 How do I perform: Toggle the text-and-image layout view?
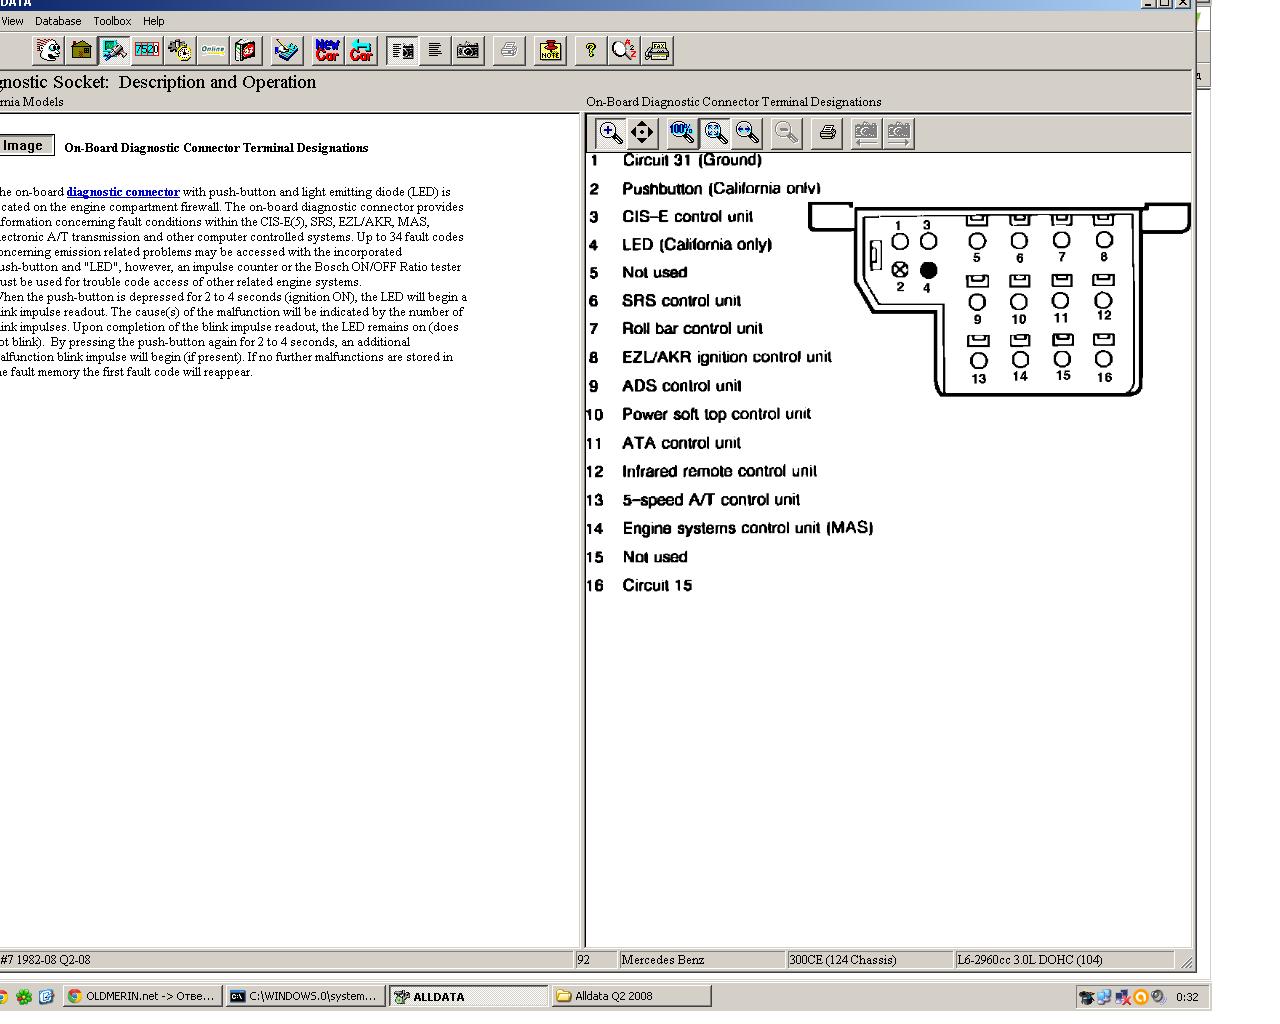[403, 50]
